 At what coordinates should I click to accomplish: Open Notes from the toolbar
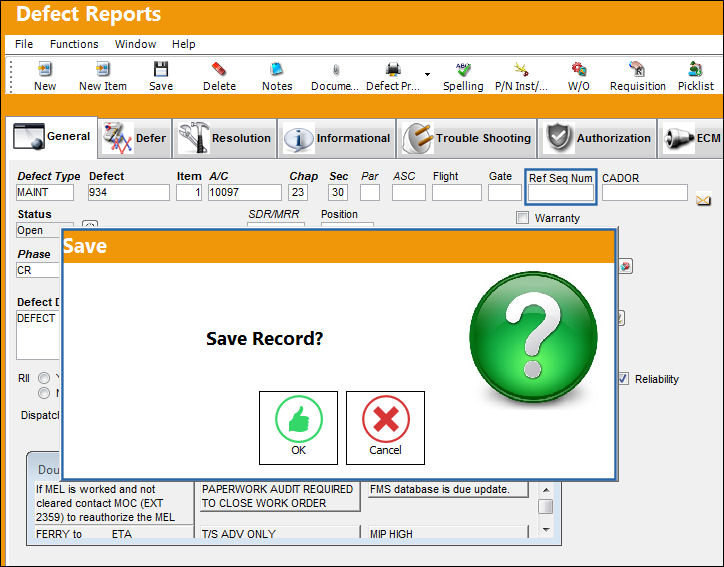[x=277, y=76]
